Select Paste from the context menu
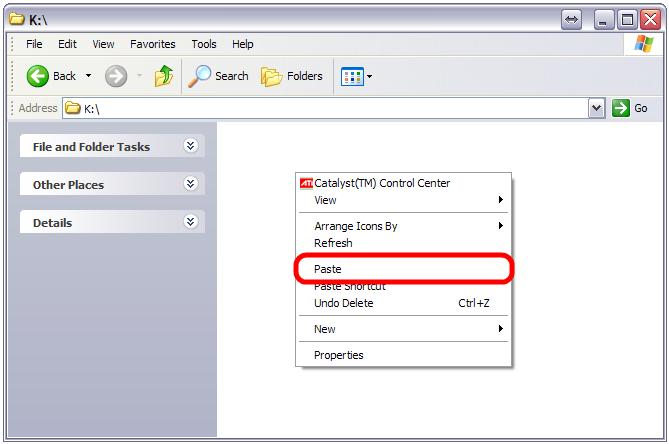Screen dimensions: 669x444 coord(328,269)
